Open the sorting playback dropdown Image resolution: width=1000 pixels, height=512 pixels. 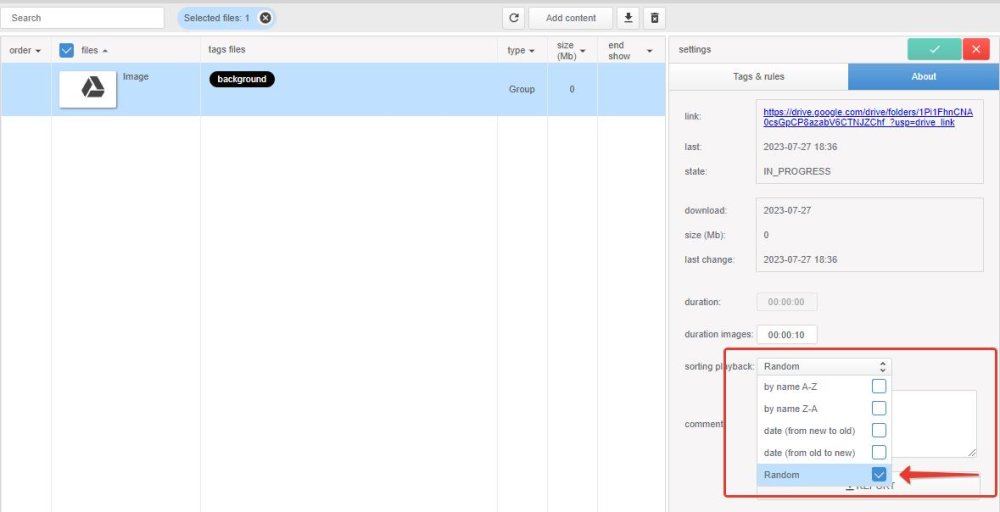tap(824, 367)
